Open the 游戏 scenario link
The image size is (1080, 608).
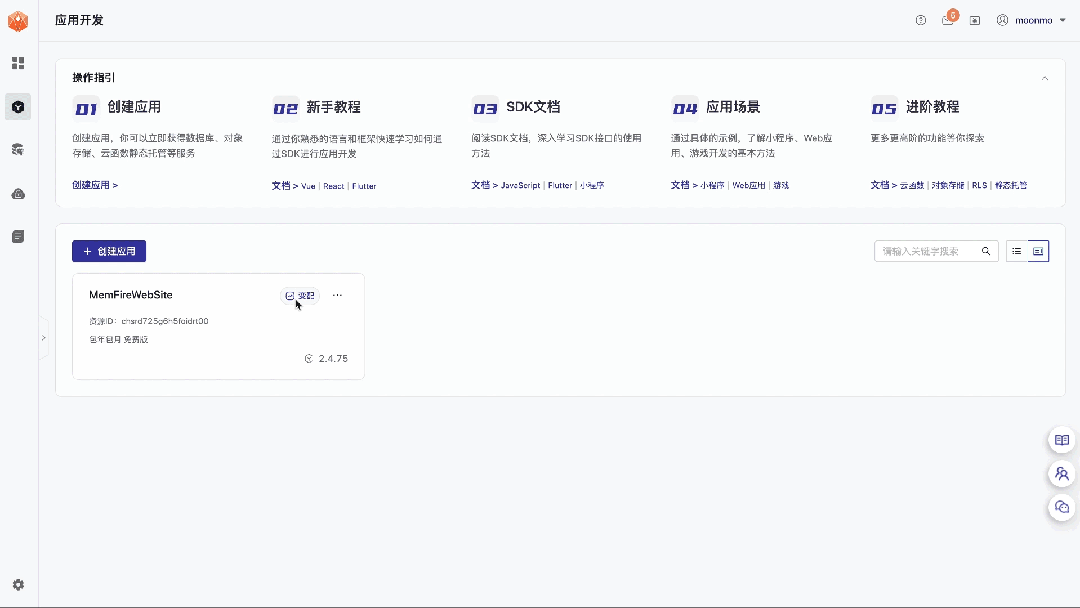click(x=780, y=185)
